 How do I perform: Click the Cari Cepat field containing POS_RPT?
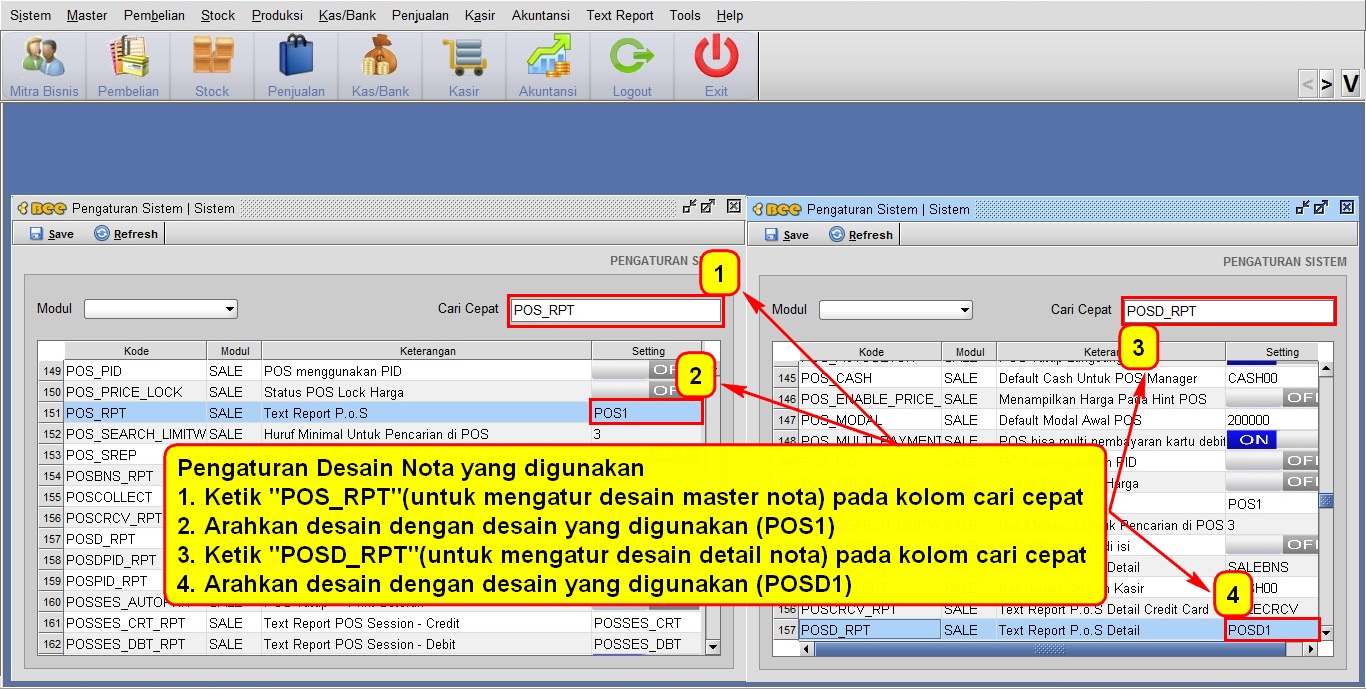[614, 310]
